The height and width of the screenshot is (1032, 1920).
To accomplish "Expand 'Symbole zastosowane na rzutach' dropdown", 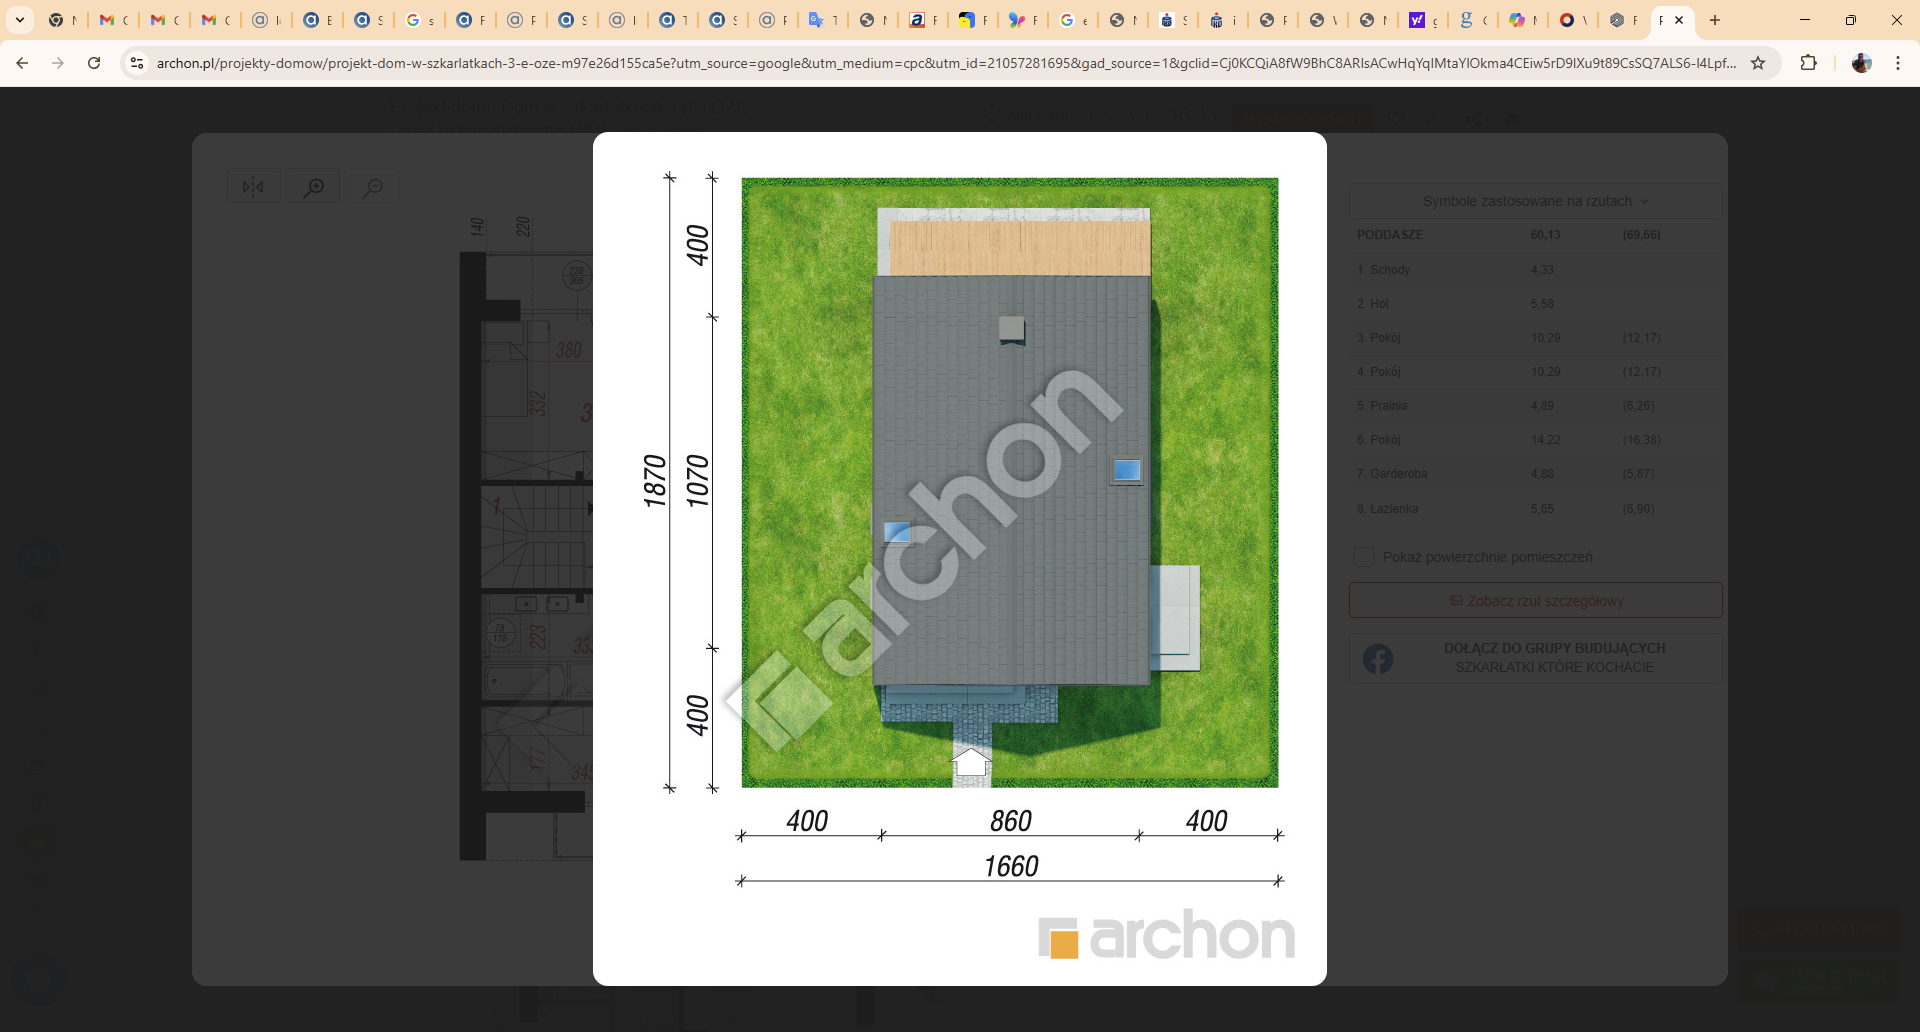I will (1535, 201).
